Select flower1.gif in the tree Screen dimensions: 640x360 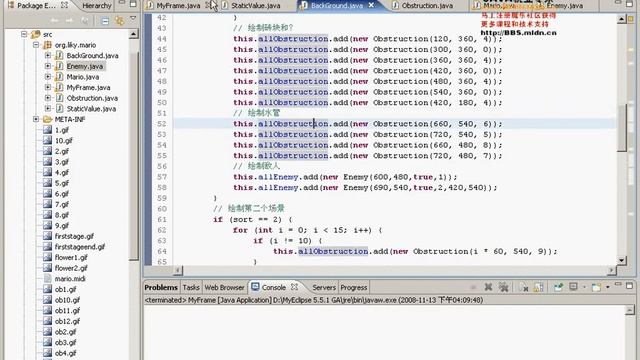click(71, 257)
